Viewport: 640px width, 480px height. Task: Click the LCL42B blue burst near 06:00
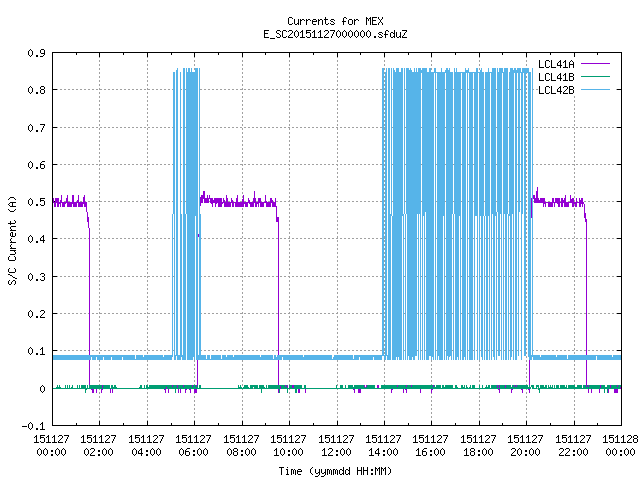pos(187,213)
